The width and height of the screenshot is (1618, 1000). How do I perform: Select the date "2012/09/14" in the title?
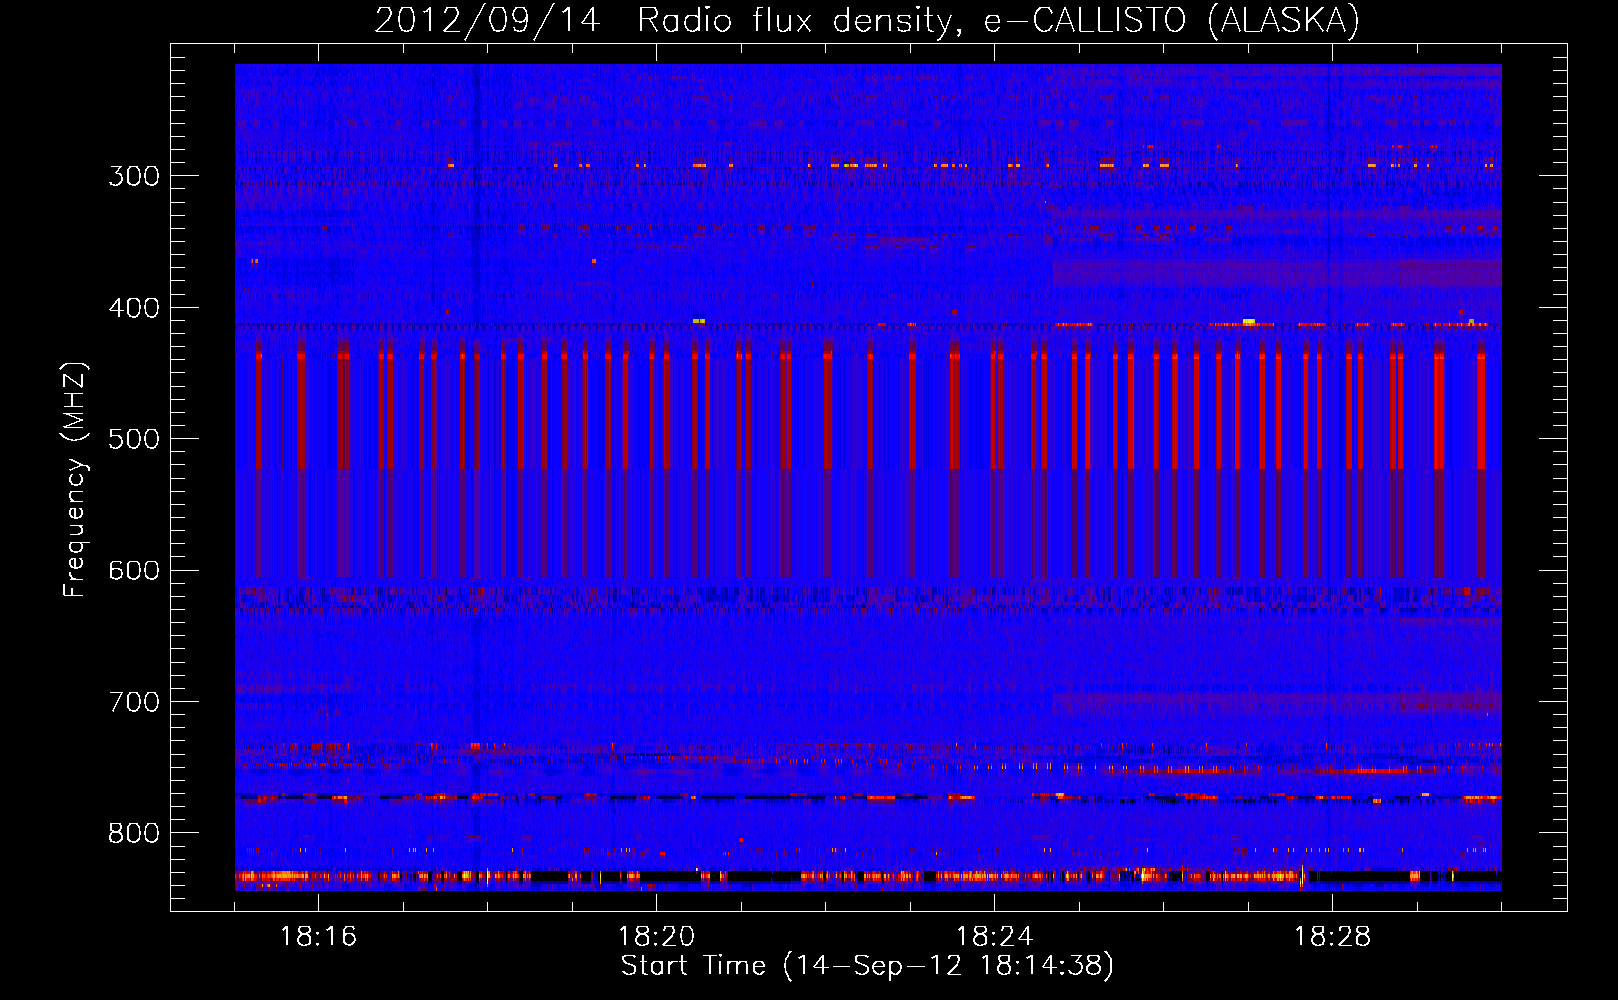(x=487, y=20)
